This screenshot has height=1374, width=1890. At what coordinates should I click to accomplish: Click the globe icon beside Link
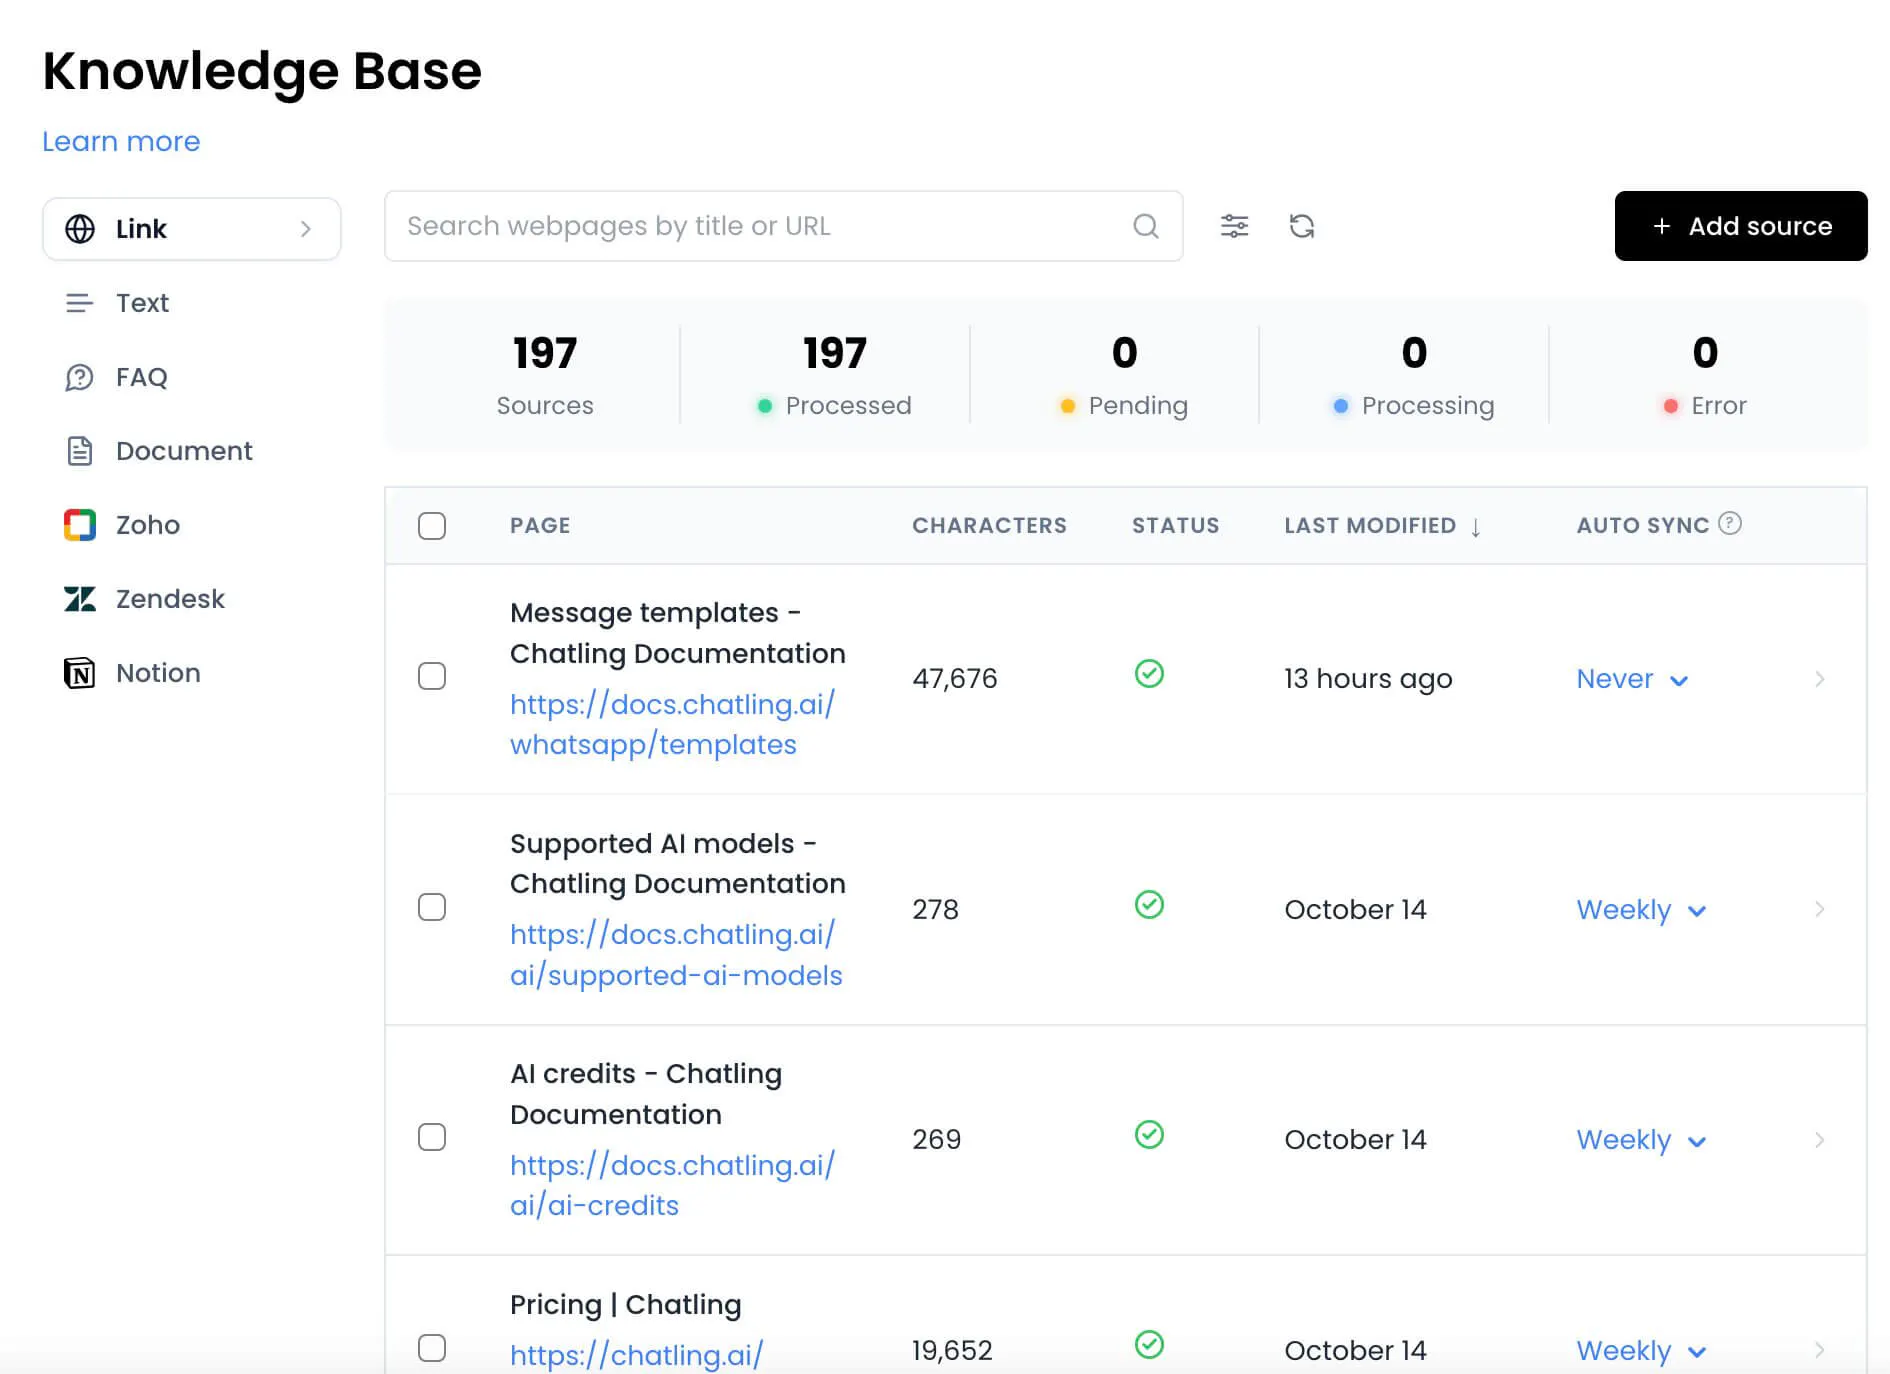pyautogui.click(x=80, y=229)
